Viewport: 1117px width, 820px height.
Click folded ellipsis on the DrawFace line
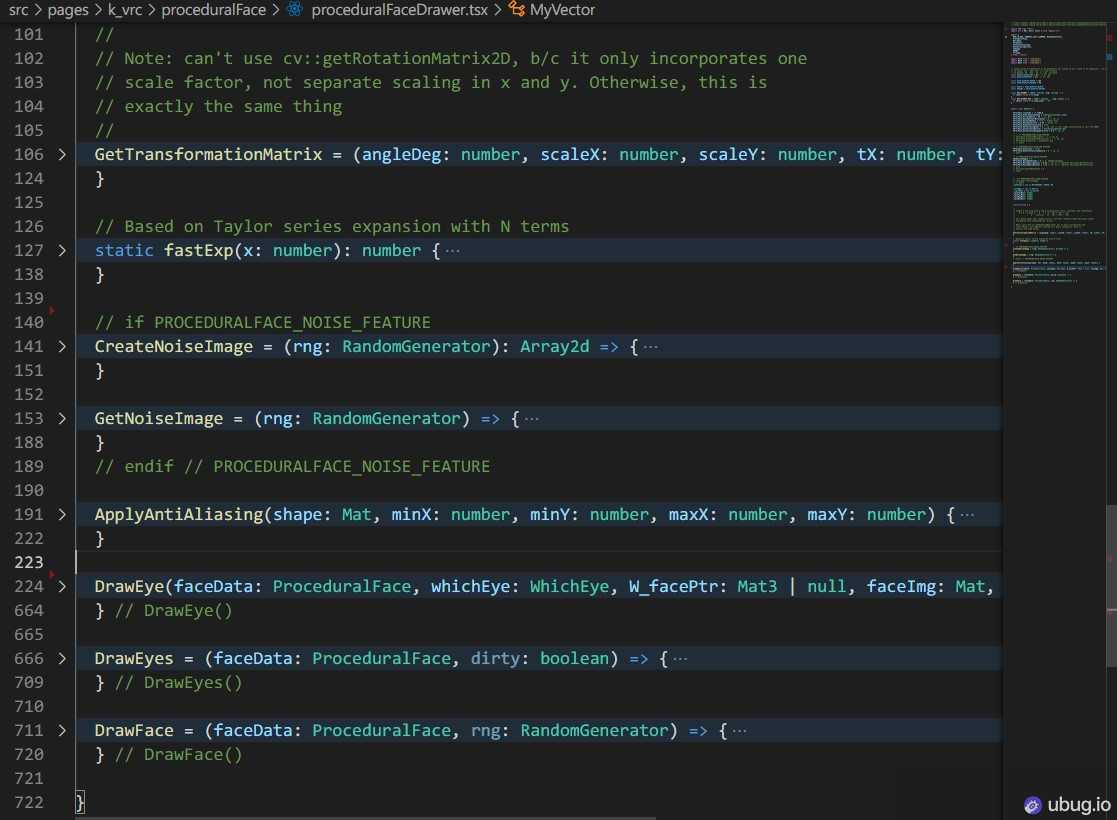(739, 731)
